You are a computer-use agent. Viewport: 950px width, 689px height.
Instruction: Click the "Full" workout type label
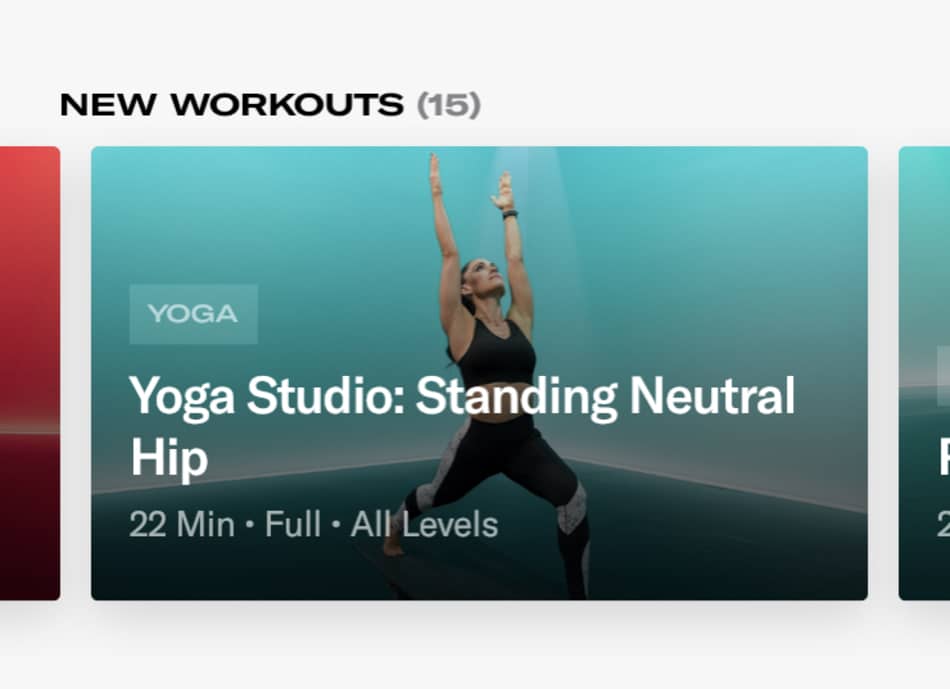[293, 524]
